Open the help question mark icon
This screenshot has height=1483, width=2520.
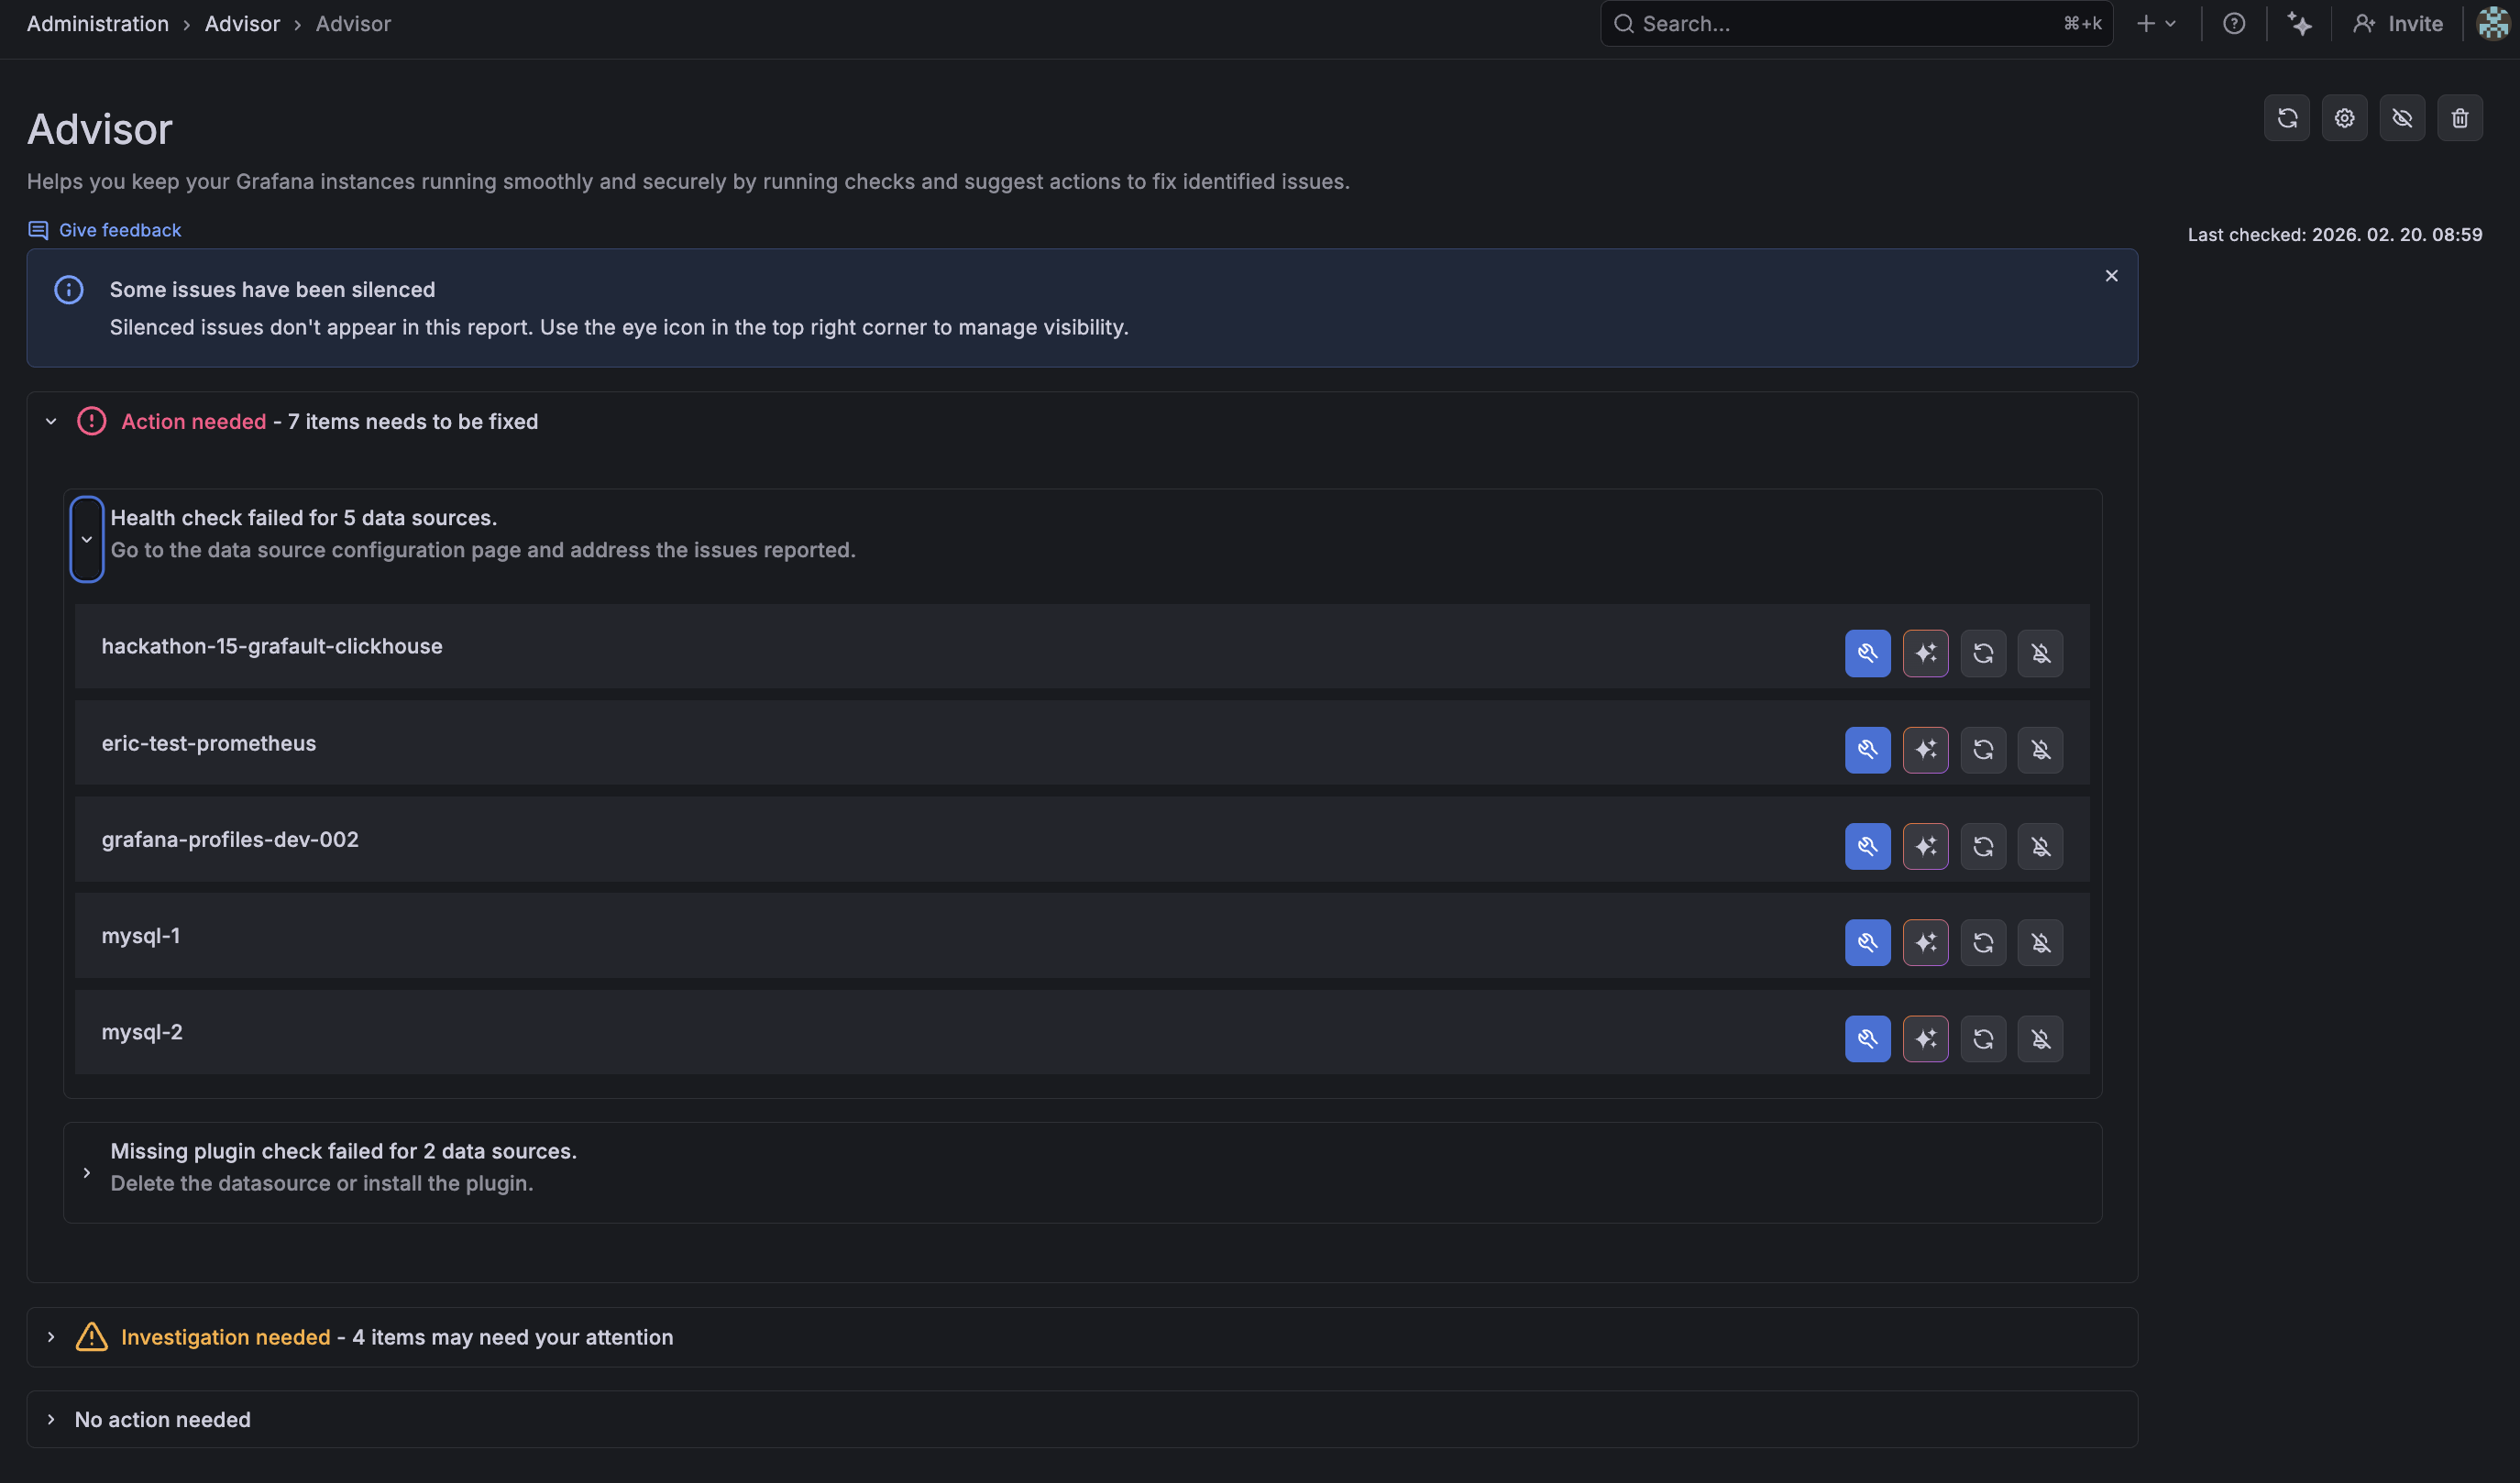[2233, 24]
